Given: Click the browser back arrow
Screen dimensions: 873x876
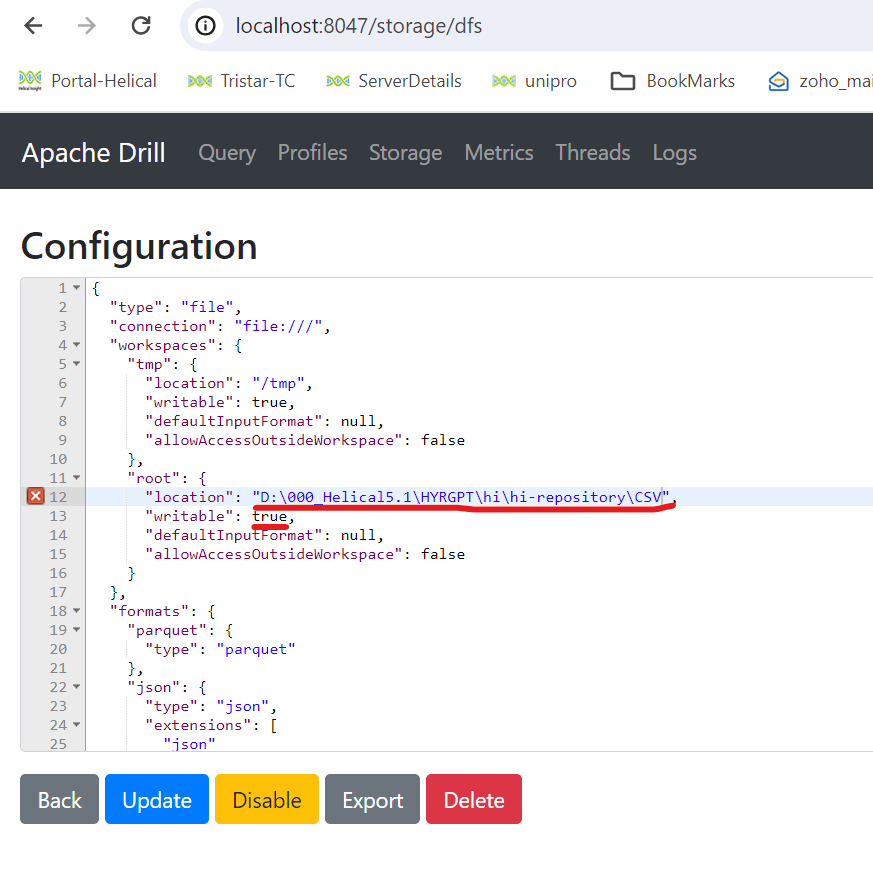Looking at the screenshot, I should point(34,26).
